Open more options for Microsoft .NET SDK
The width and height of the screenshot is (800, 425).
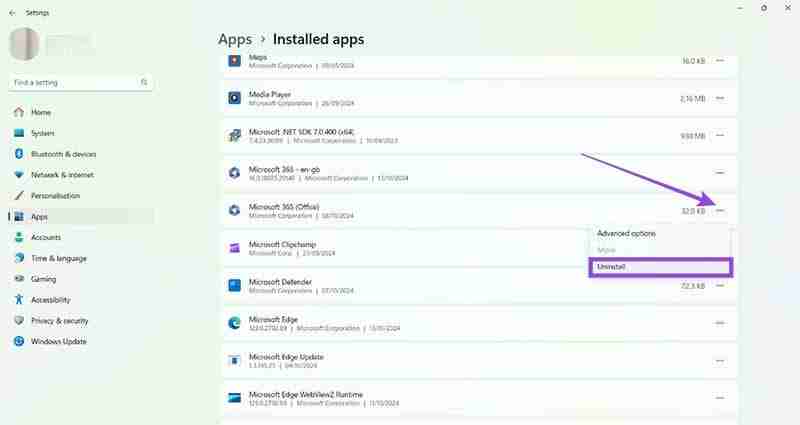720,135
